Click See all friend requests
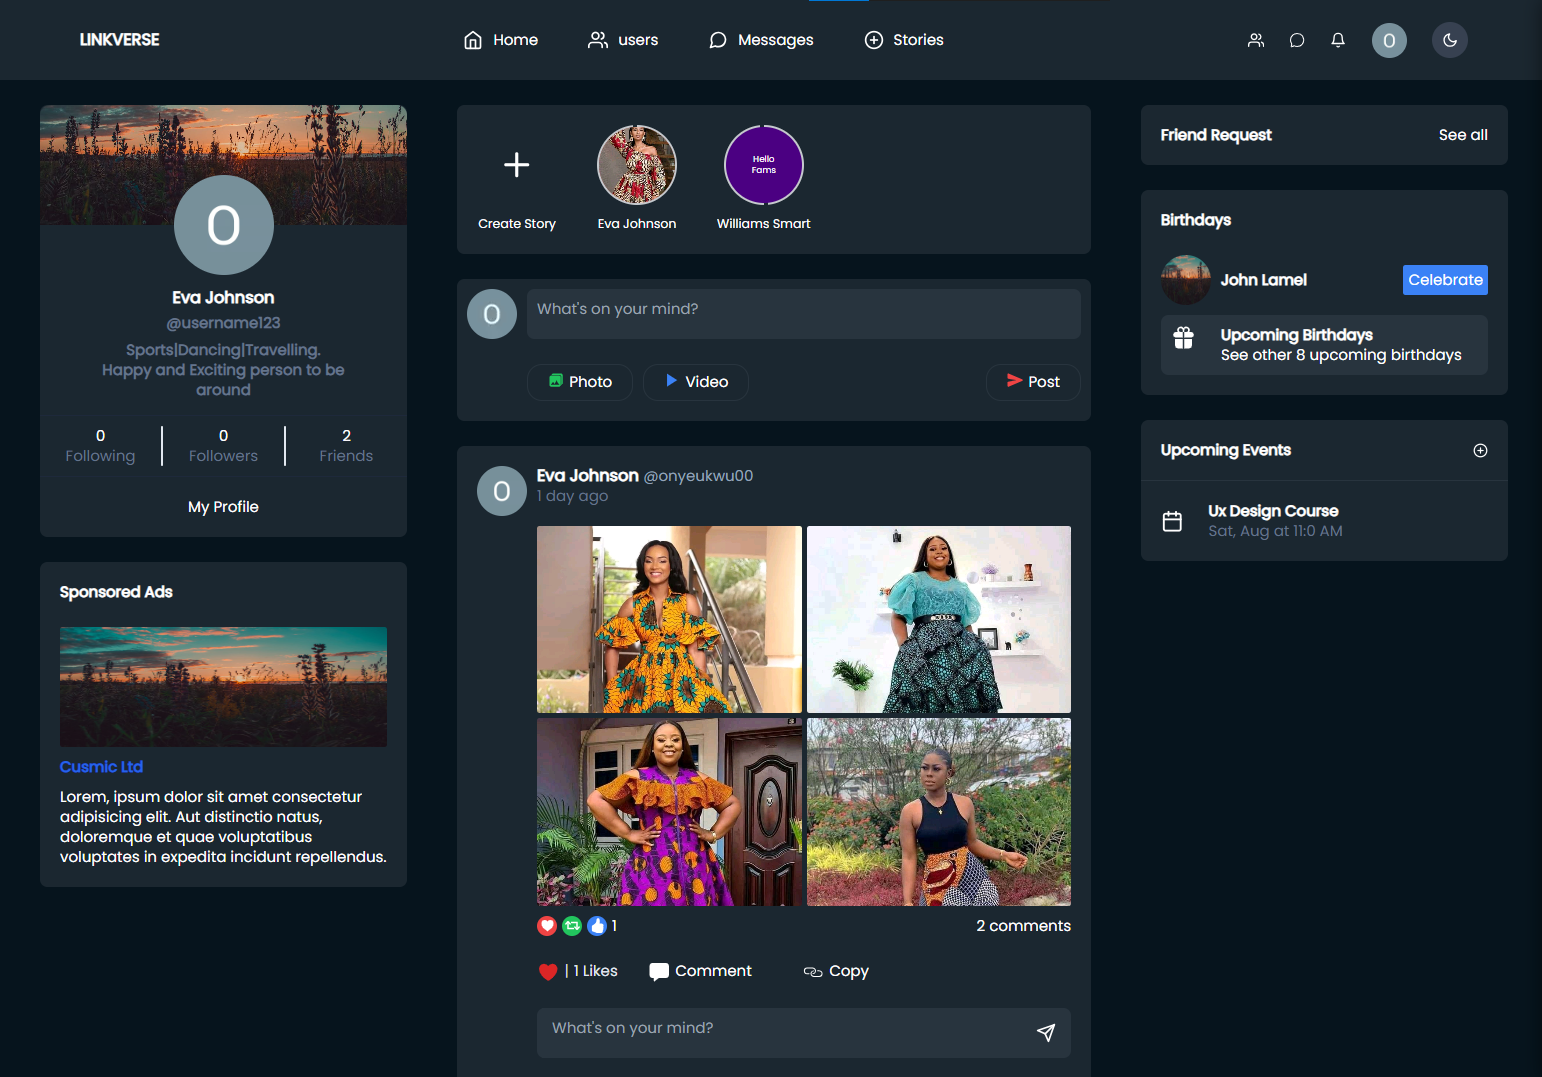This screenshot has width=1542, height=1077. [1463, 135]
